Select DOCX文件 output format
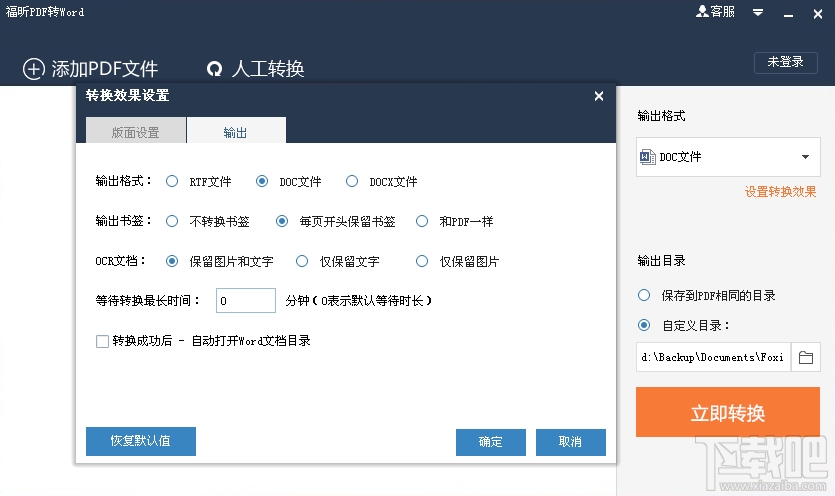Image resolution: width=835 pixels, height=496 pixels. (x=351, y=181)
